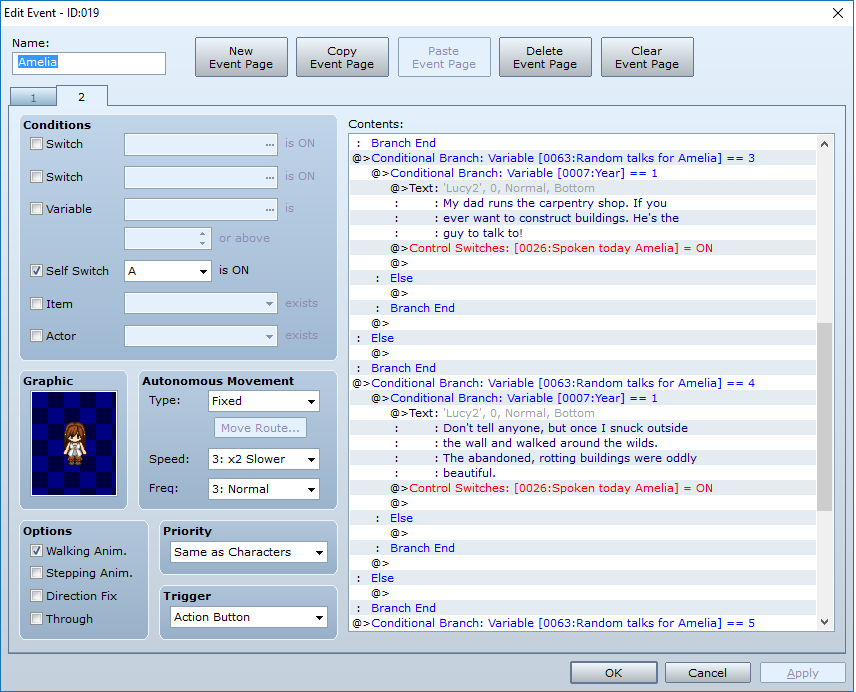856x692 pixels.
Task: Open Trigger dropdown Action Button
Action: 248,617
